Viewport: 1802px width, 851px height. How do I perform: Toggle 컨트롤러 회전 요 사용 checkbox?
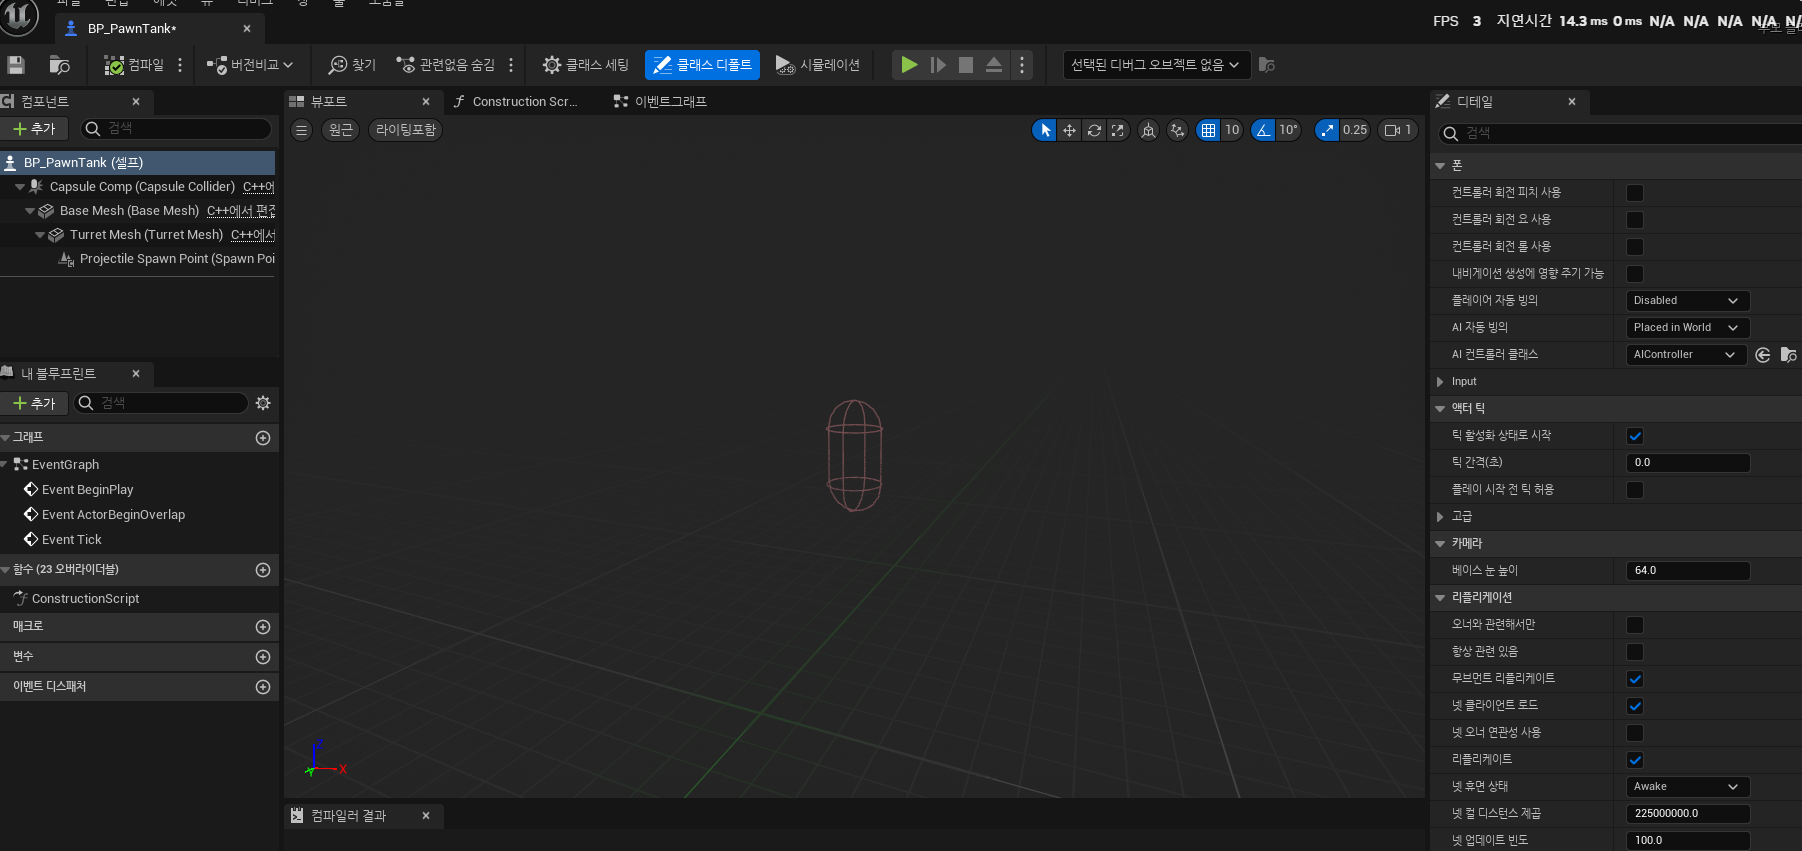pos(1635,220)
